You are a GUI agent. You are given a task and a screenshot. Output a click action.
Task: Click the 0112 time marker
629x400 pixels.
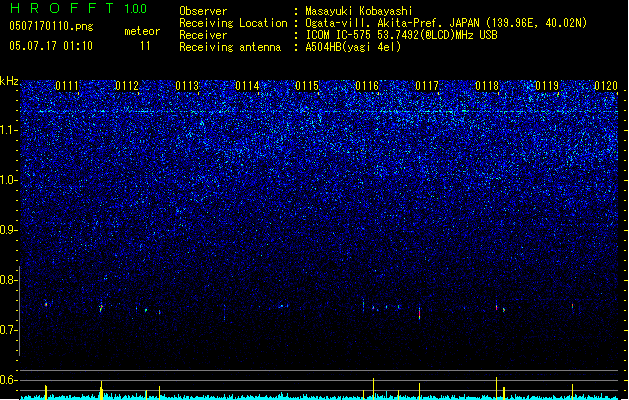[127, 86]
